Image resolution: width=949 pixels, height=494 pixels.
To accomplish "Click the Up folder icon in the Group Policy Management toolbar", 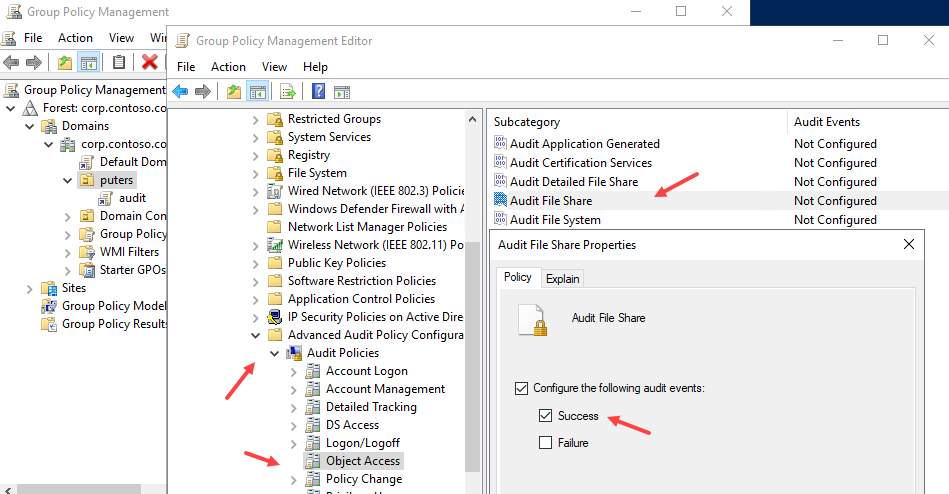I will point(65,62).
